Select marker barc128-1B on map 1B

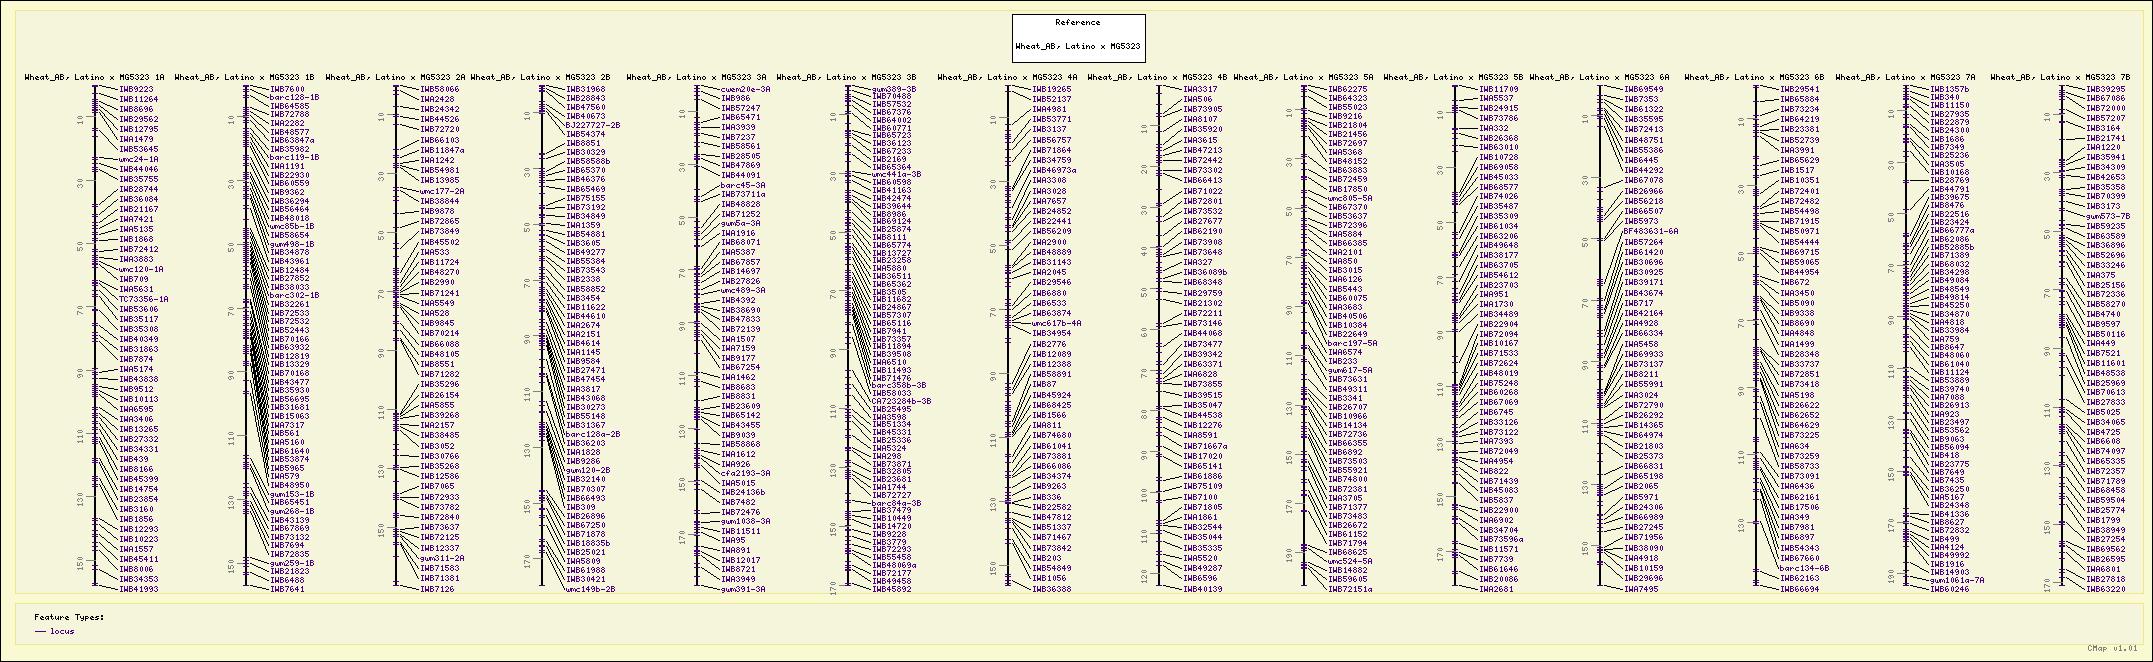(295, 97)
